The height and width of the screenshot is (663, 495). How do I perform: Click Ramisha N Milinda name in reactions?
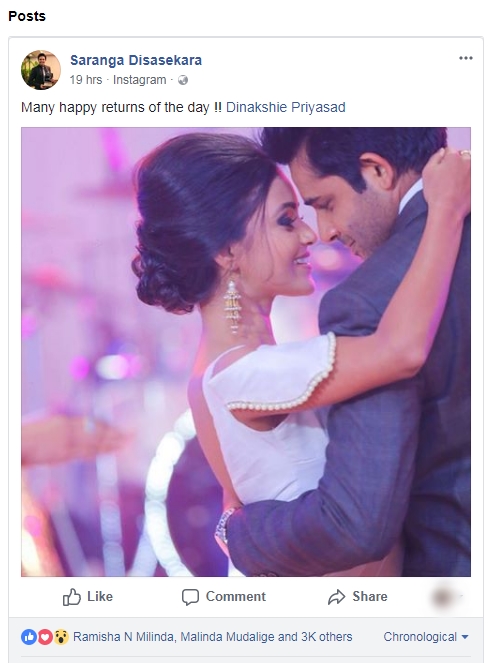click(123, 637)
